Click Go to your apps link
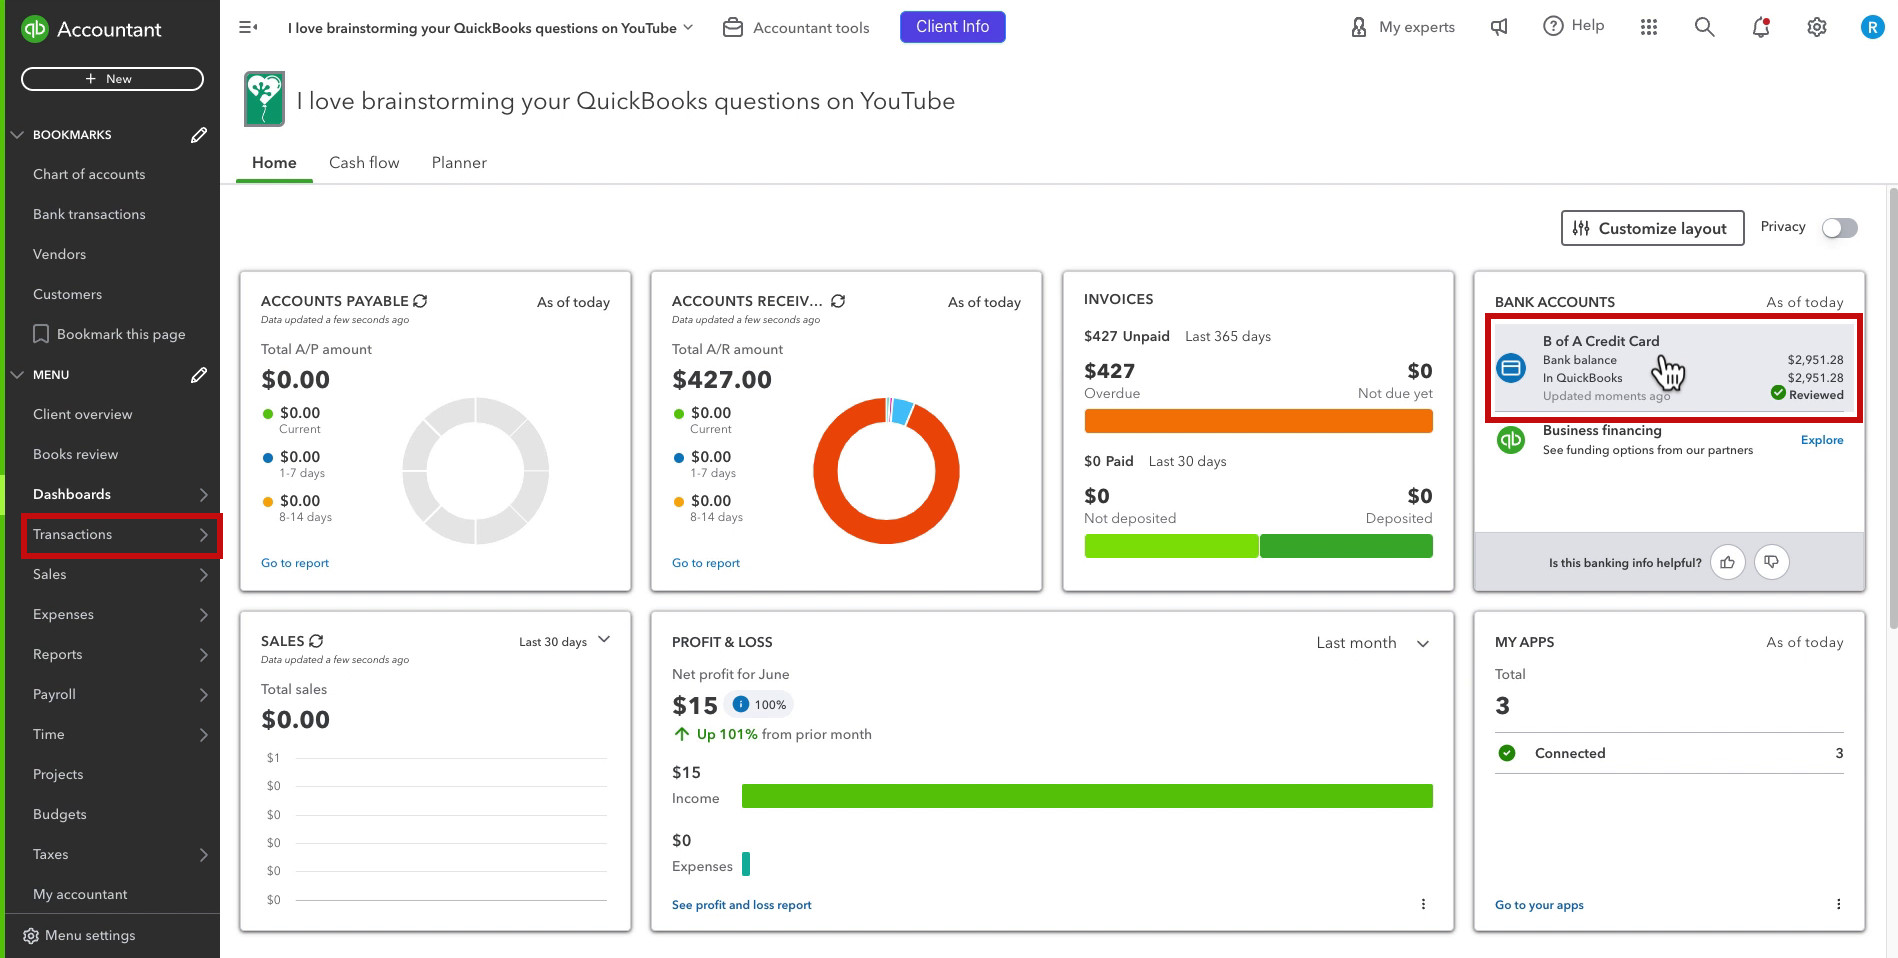 (x=1539, y=905)
